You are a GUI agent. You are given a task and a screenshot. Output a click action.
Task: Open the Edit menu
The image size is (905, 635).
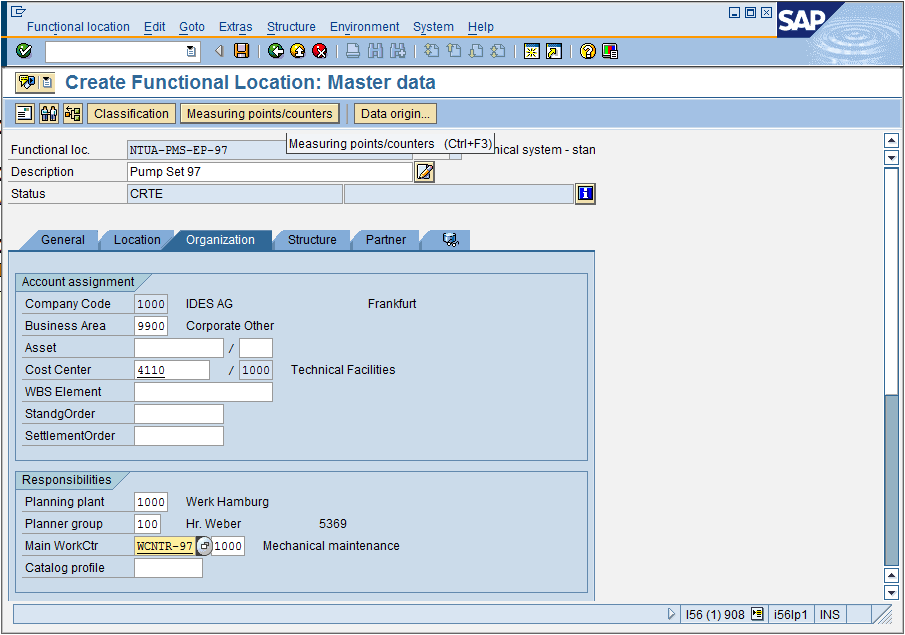[154, 27]
